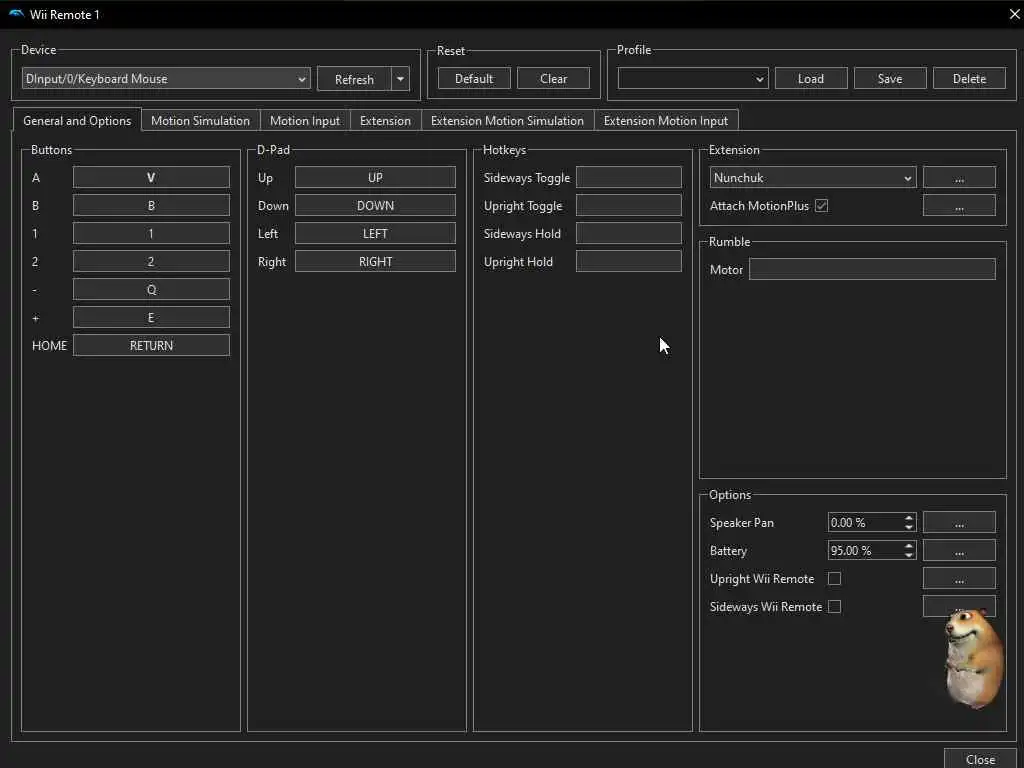Remap the HOME button set to RETURN
The height and width of the screenshot is (768, 1024).
(x=151, y=345)
